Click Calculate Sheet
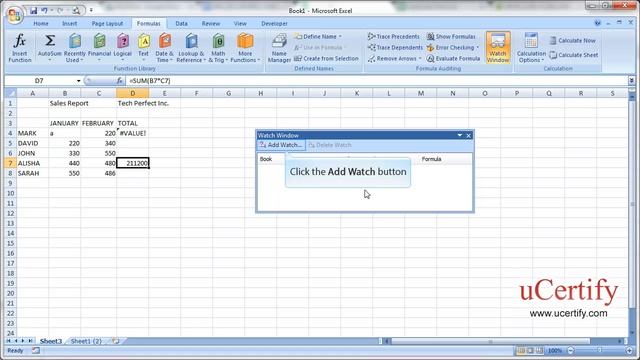This screenshot has width=640, height=360. 573,55
